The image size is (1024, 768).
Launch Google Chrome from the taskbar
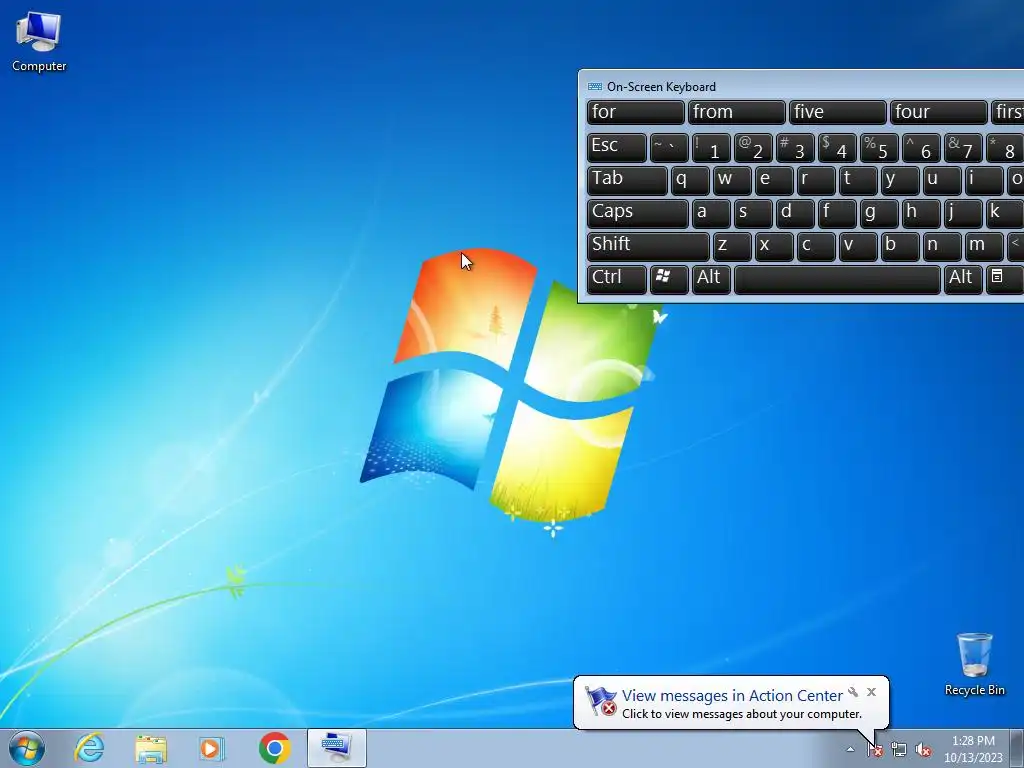(275, 748)
